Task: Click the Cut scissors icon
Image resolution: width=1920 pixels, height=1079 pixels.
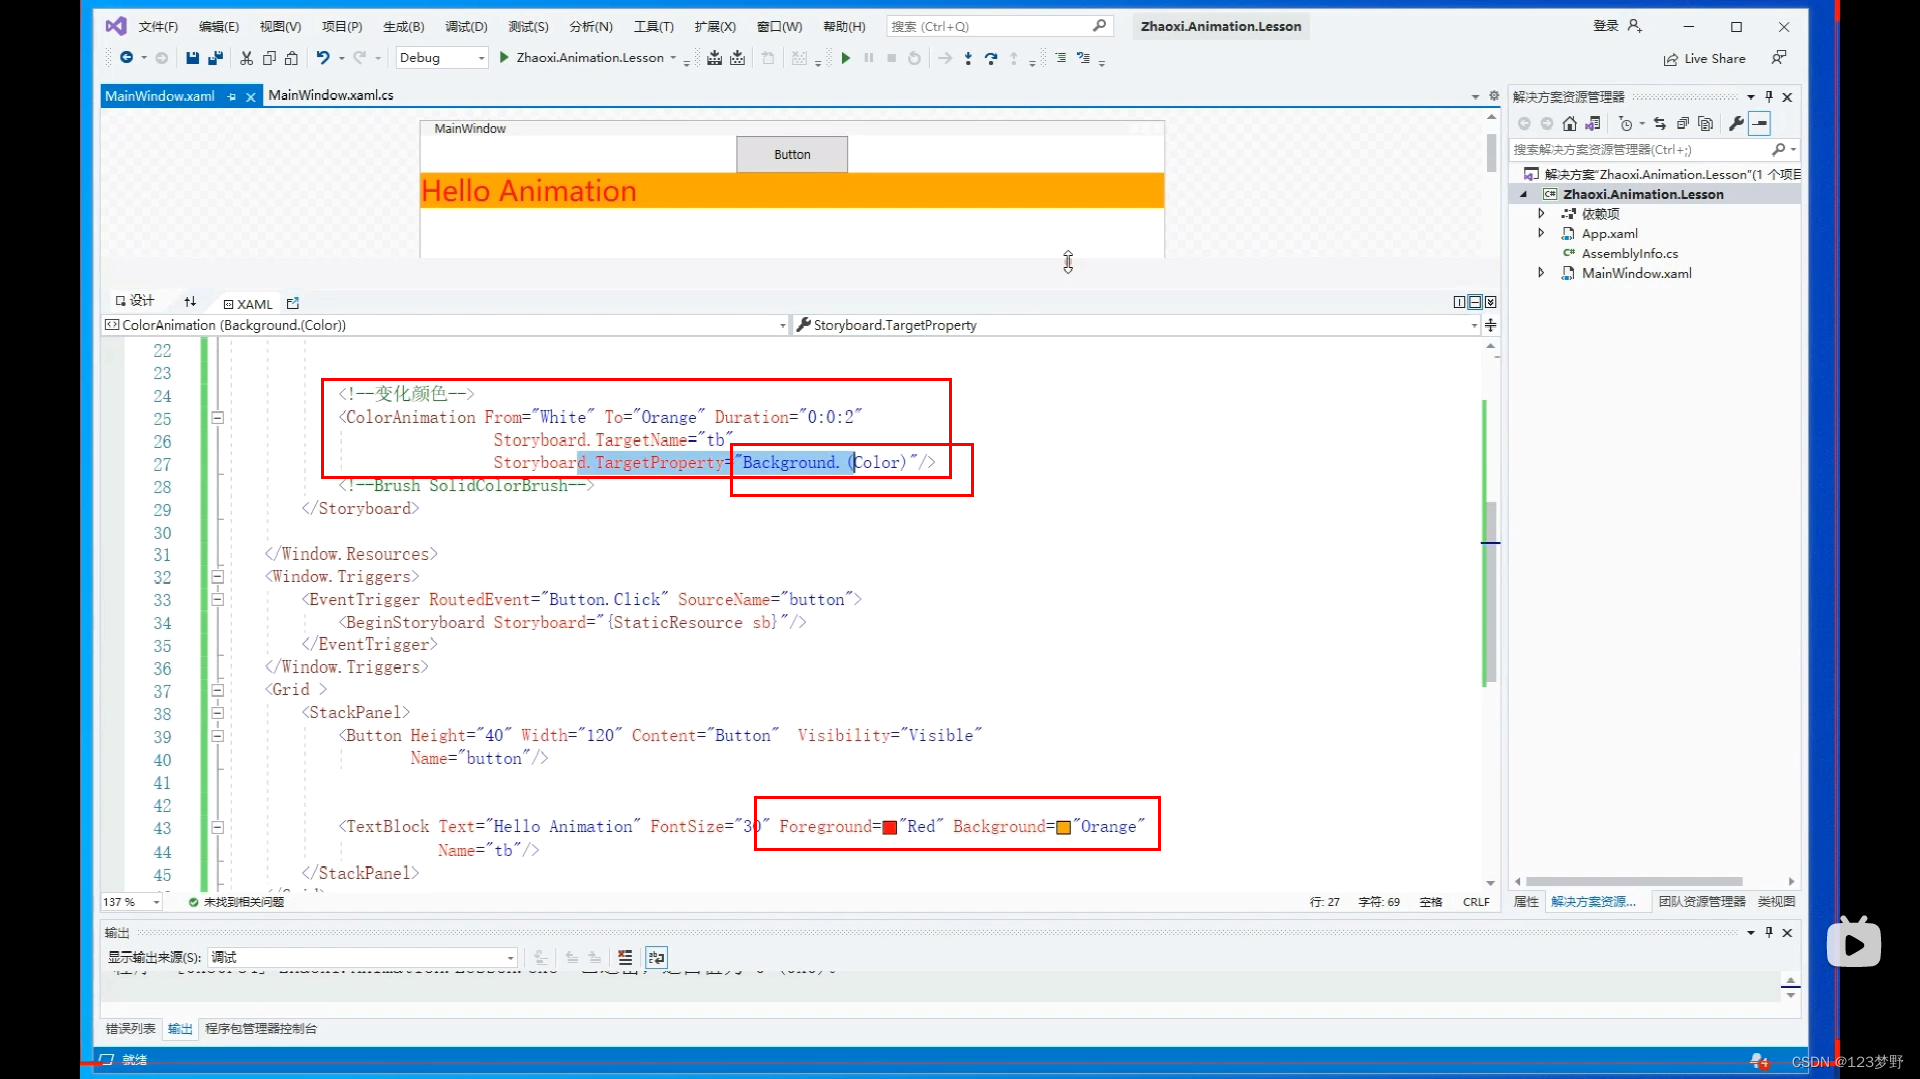Action: 246,58
